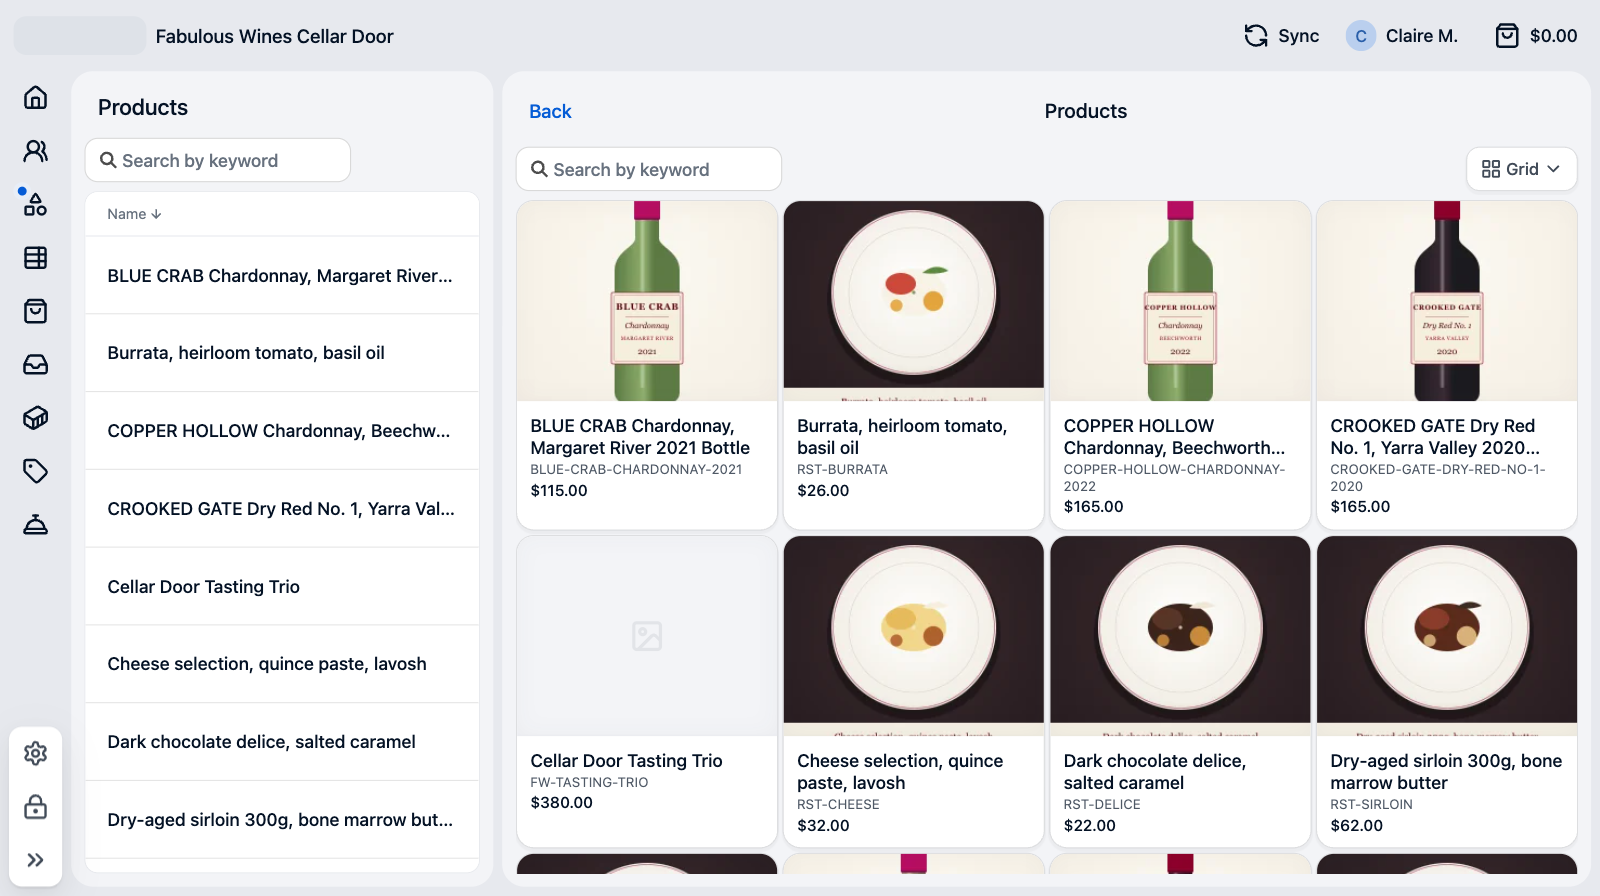The image size is (1600, 896).
Task: Open COPPER HOLLOW bottle thumbnail
Action: point(1180,301)
